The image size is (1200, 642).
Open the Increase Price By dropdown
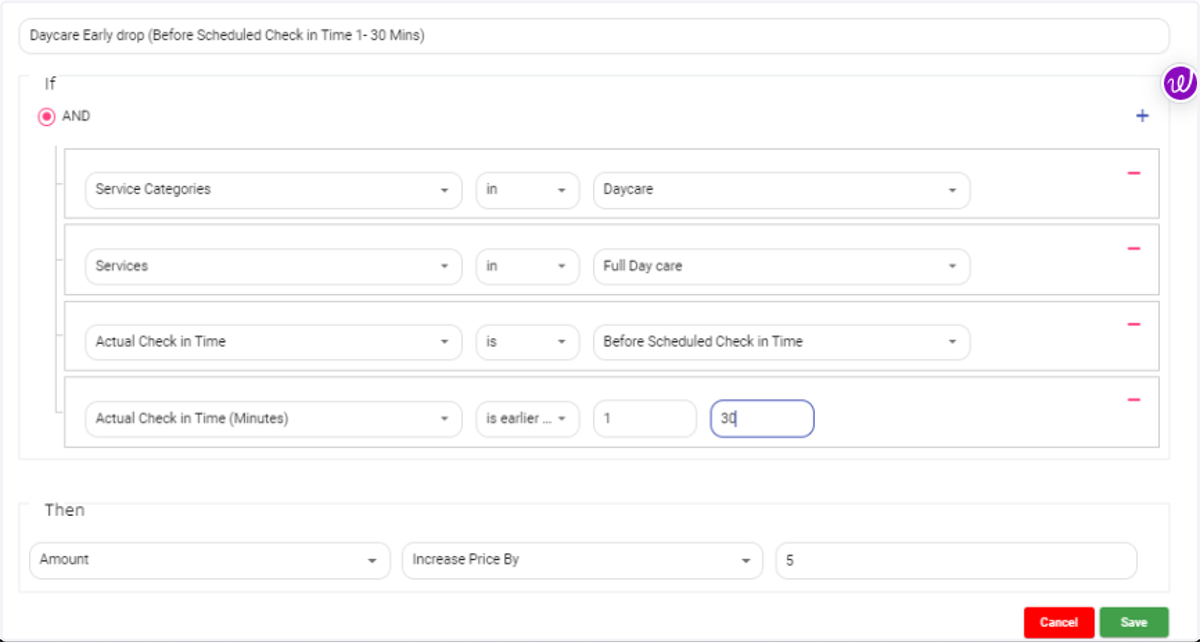(x=582, y=560)
